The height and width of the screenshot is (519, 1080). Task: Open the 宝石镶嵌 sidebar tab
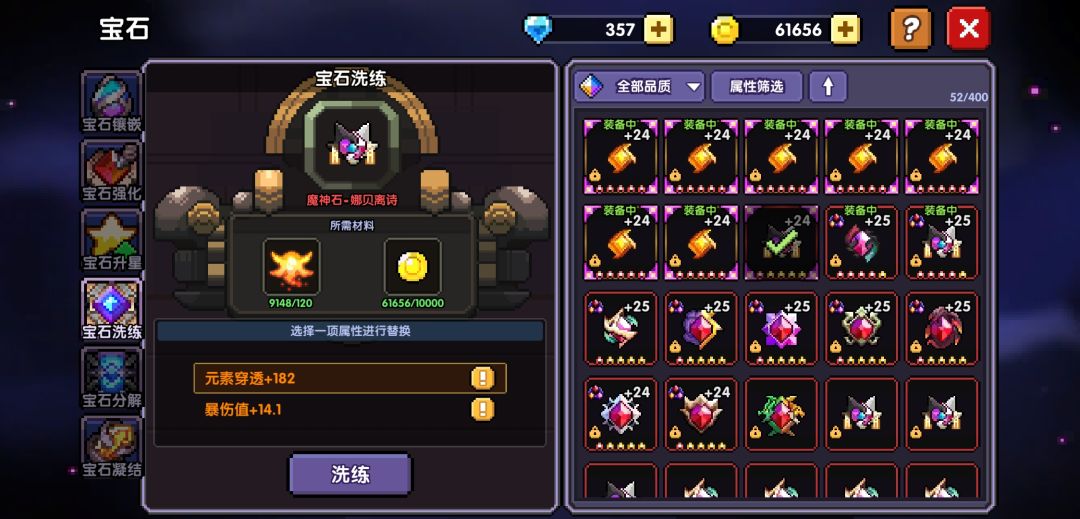(x=111, y=103)
